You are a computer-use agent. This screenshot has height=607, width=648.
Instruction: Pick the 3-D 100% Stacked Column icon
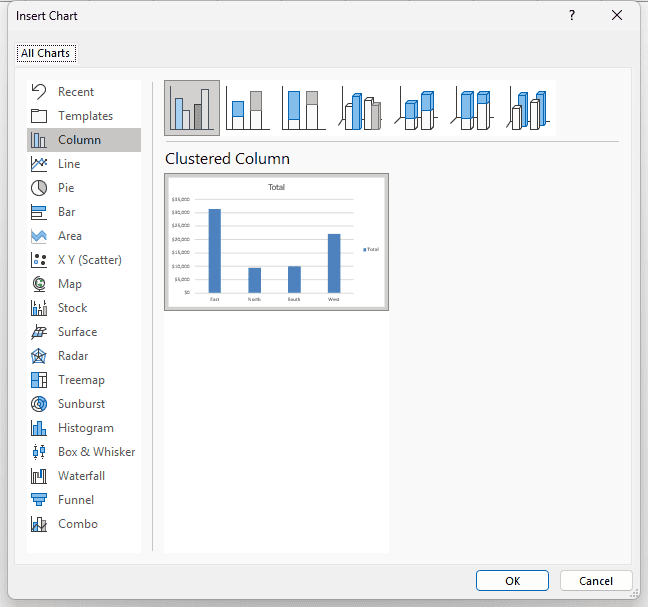tap(472, 108)
